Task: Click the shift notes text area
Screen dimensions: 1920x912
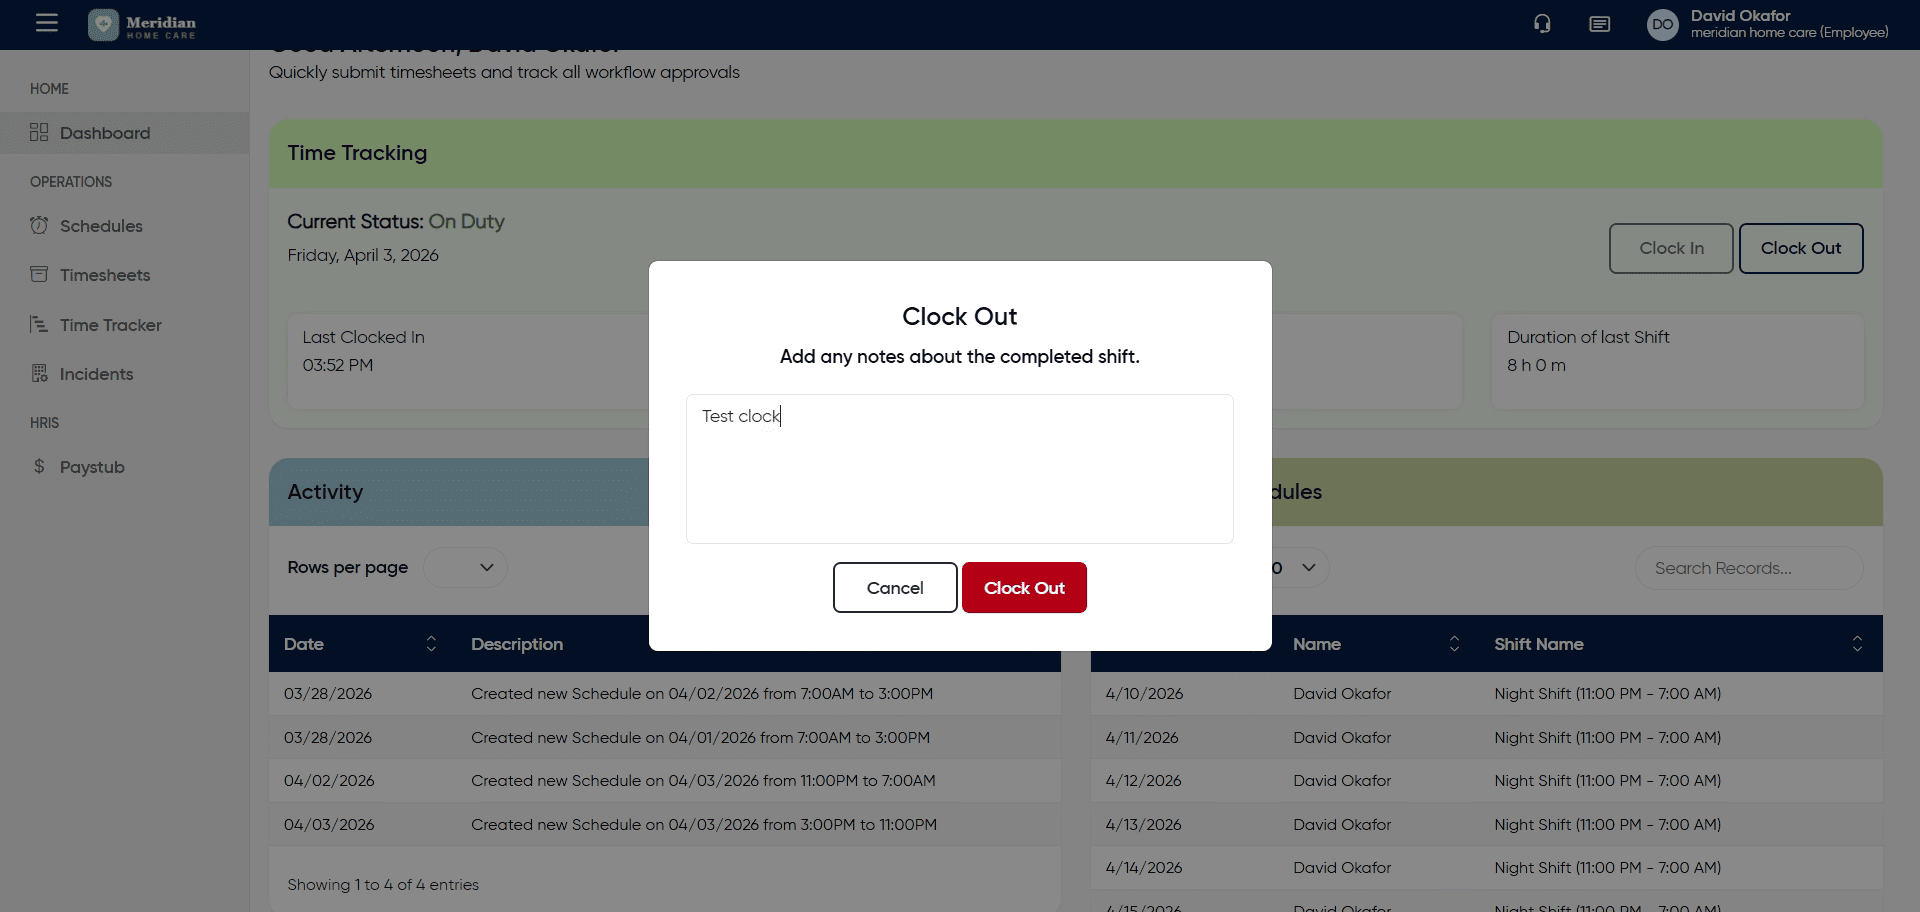Action: [959, 469]
